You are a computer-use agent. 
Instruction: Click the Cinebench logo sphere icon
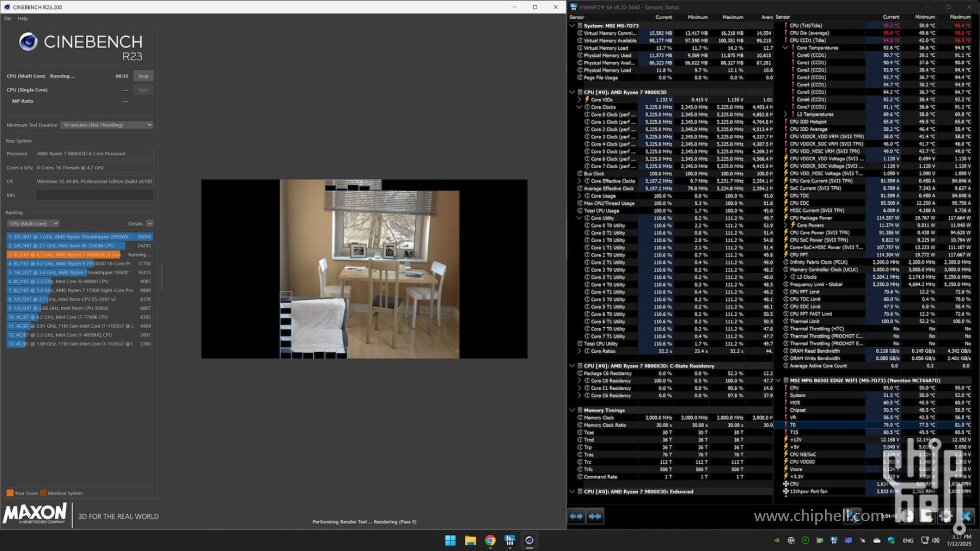point(28,42)
